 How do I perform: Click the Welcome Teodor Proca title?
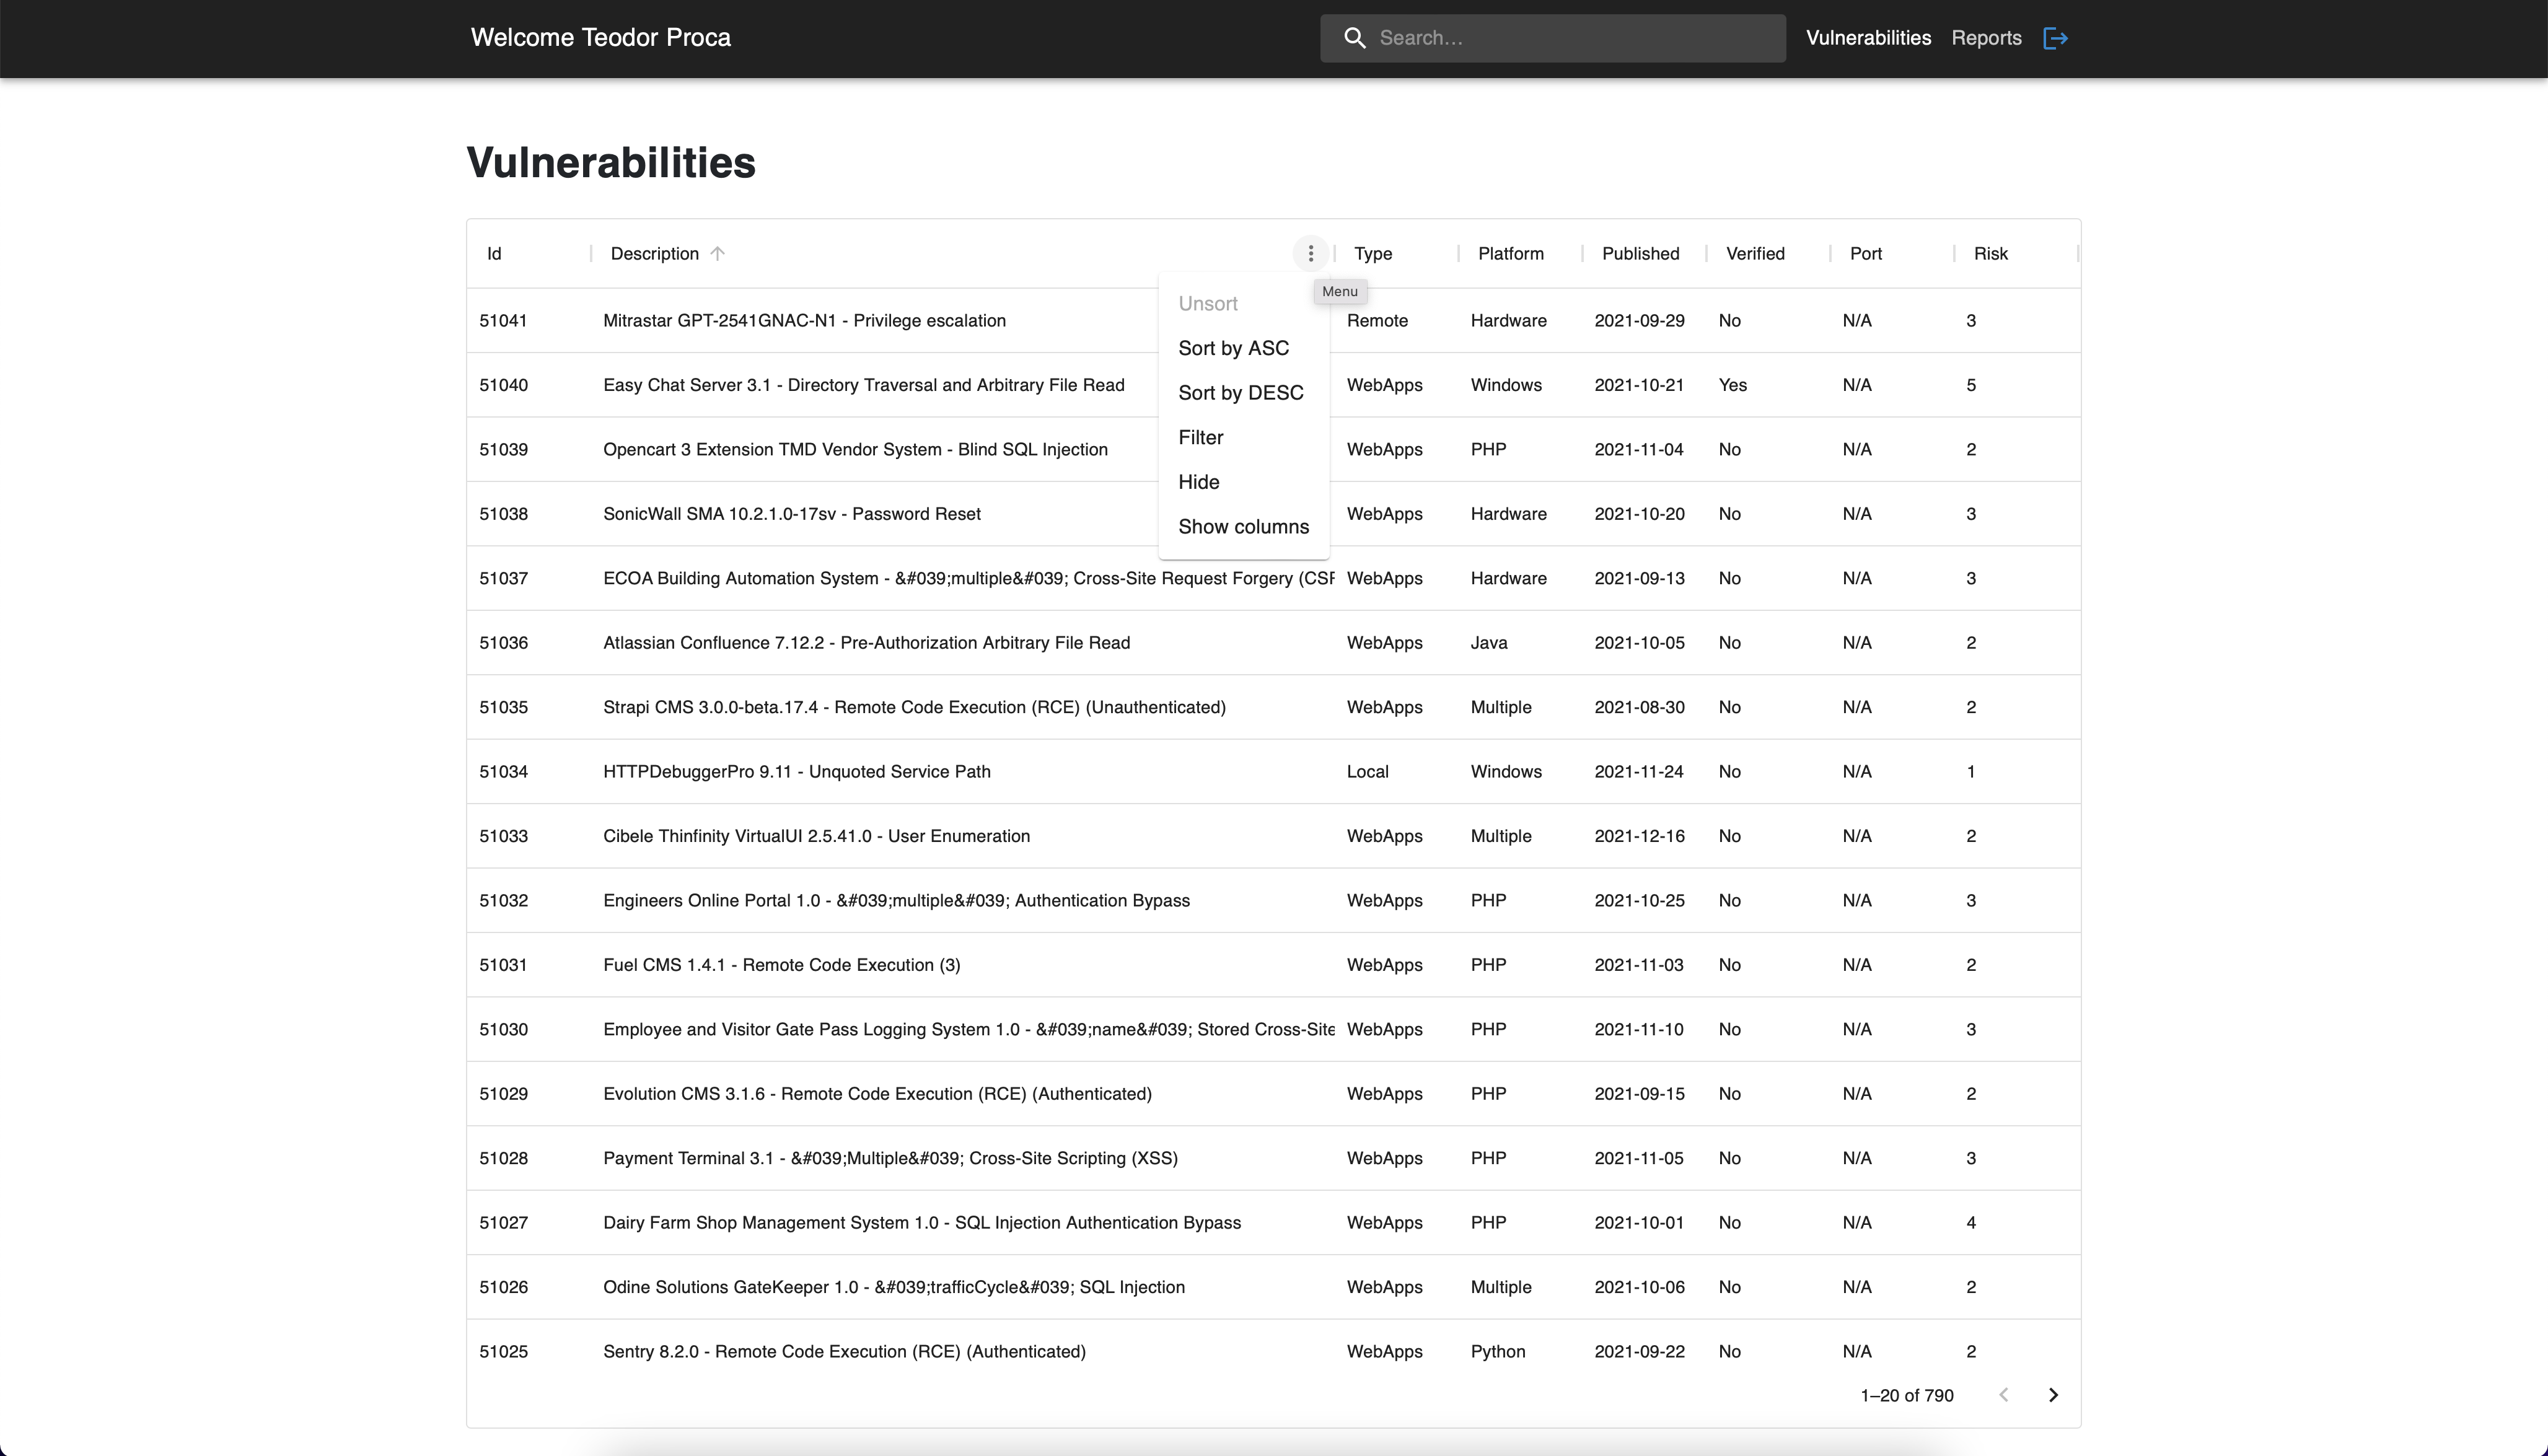pos(600,38)
